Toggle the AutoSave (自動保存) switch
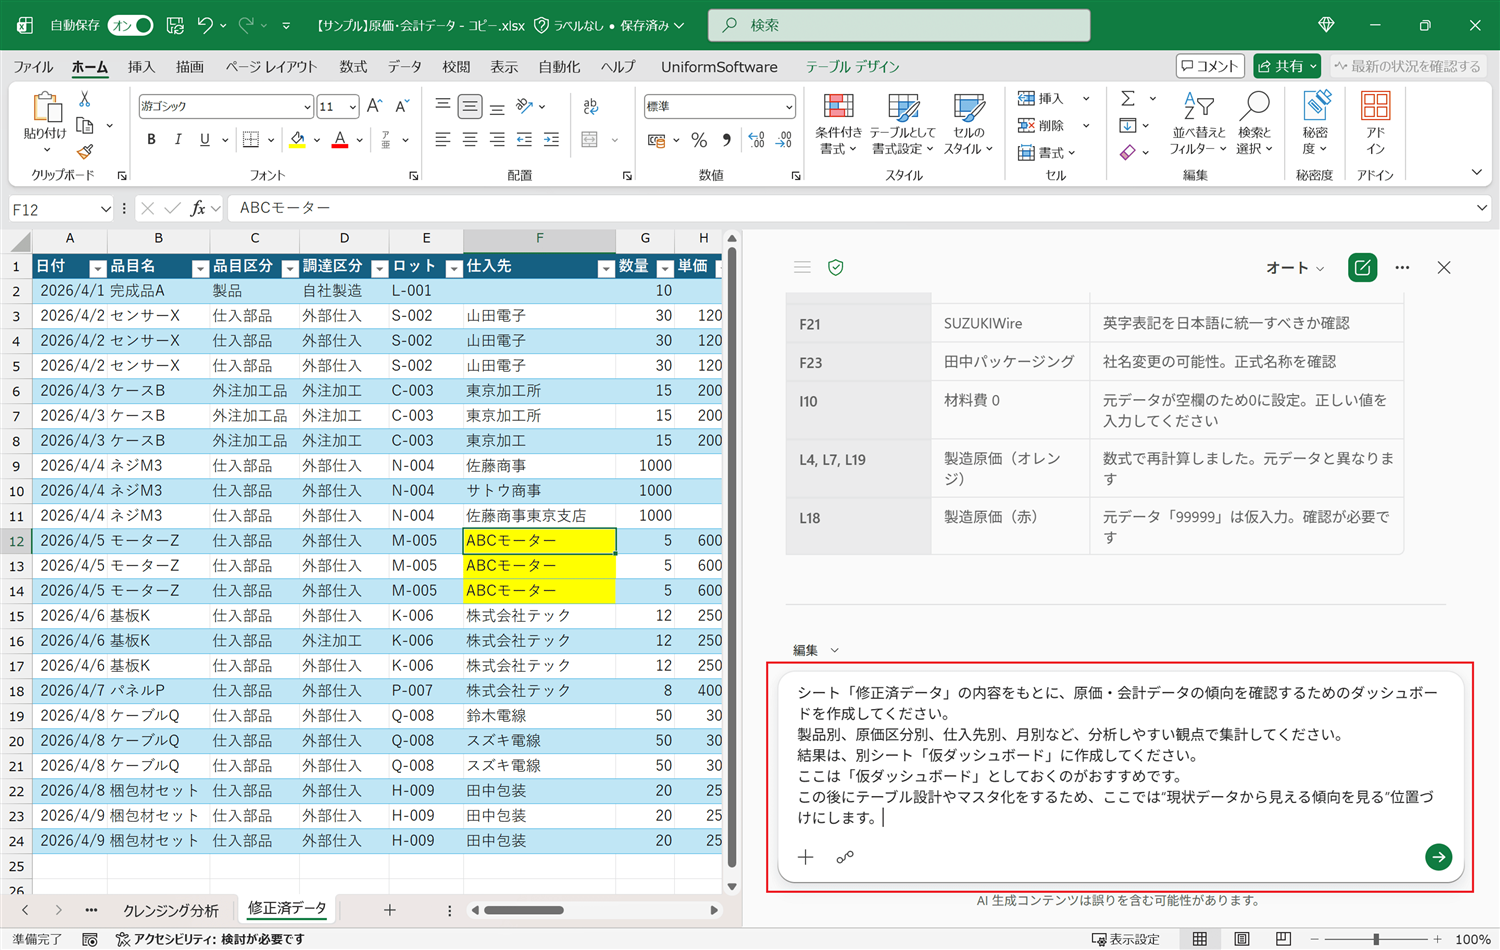Screen dimensions: 1500x950 point(130,25)
